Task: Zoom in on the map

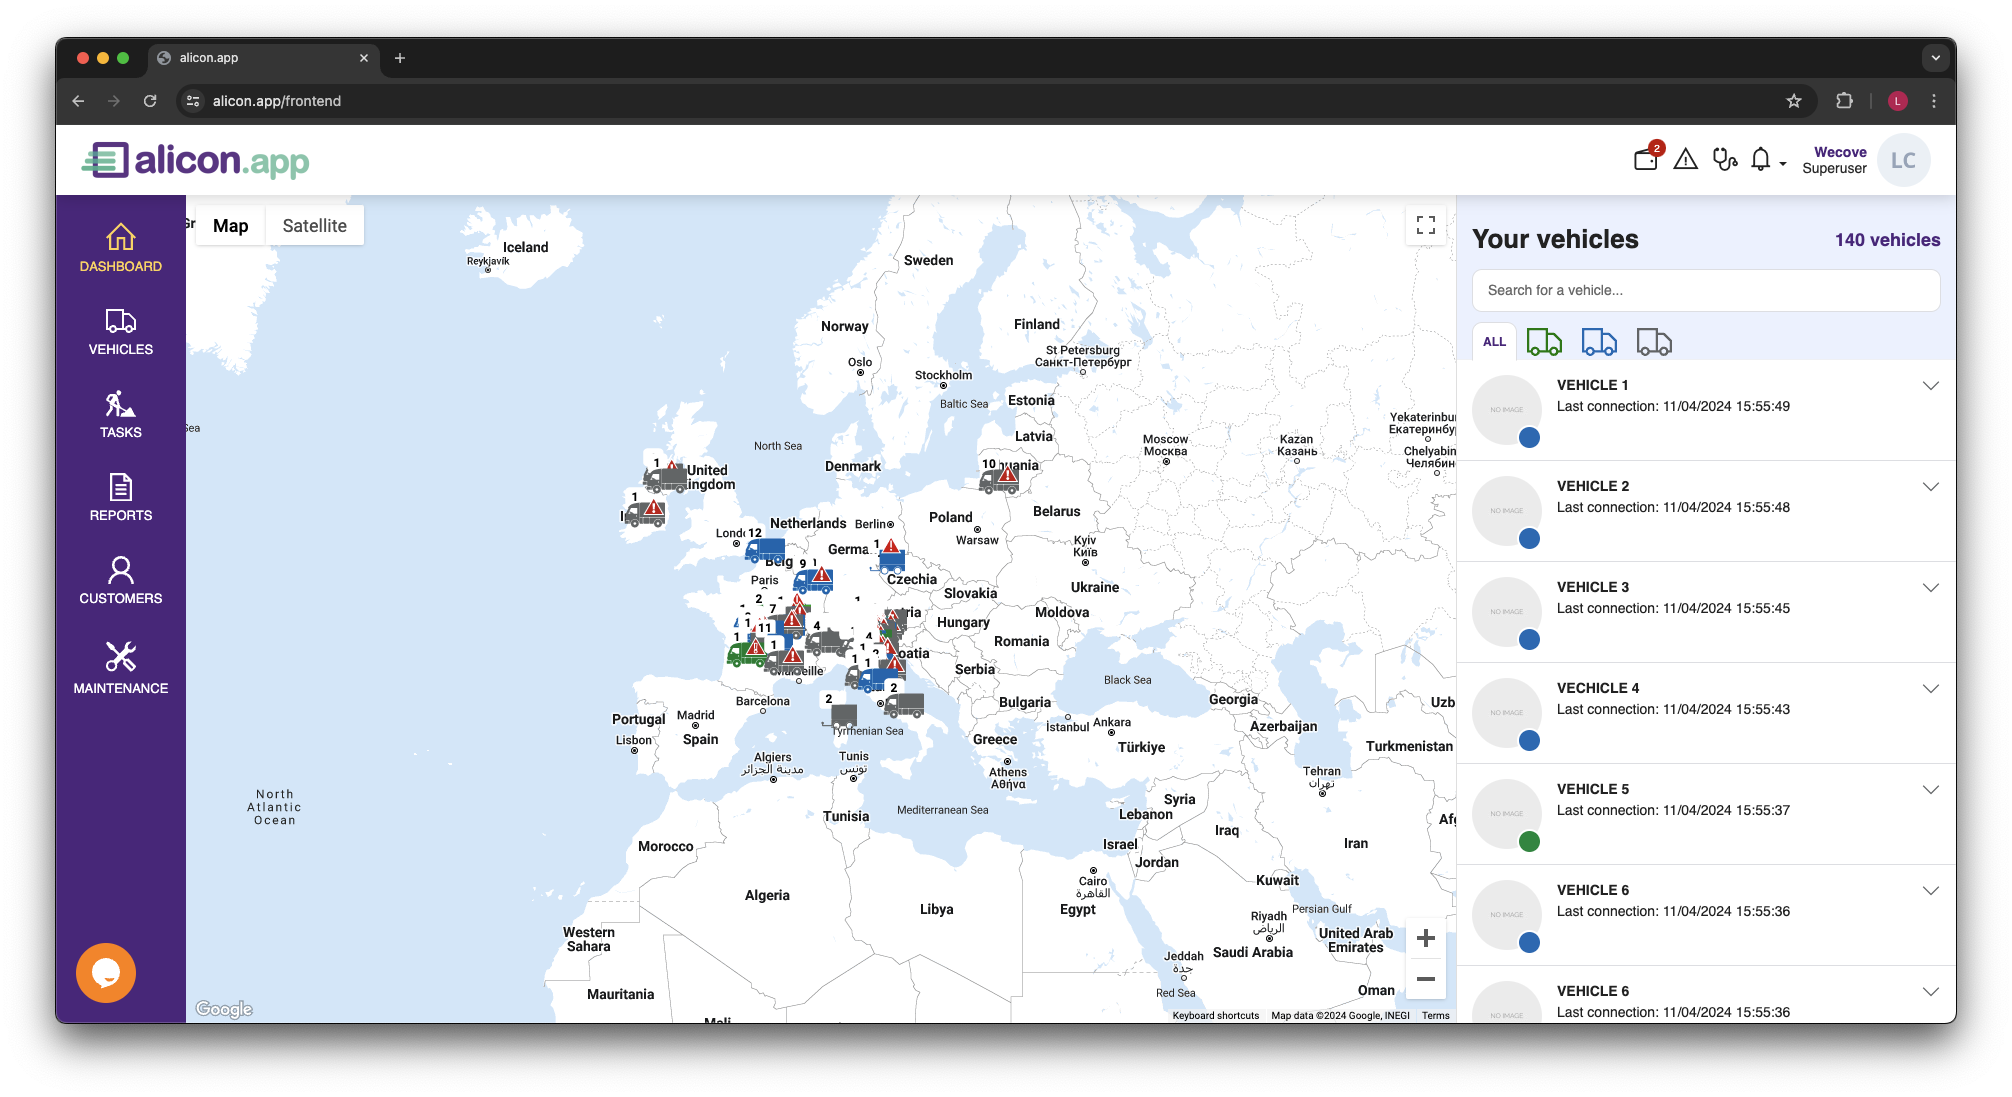Action: pyautogui.click(x=1426, y=938)
